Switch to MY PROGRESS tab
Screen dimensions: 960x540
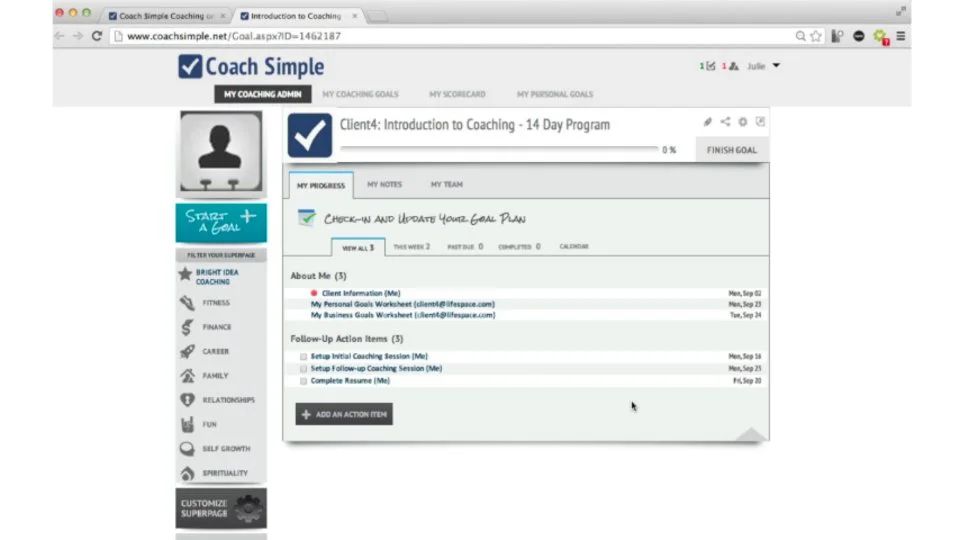321,185
